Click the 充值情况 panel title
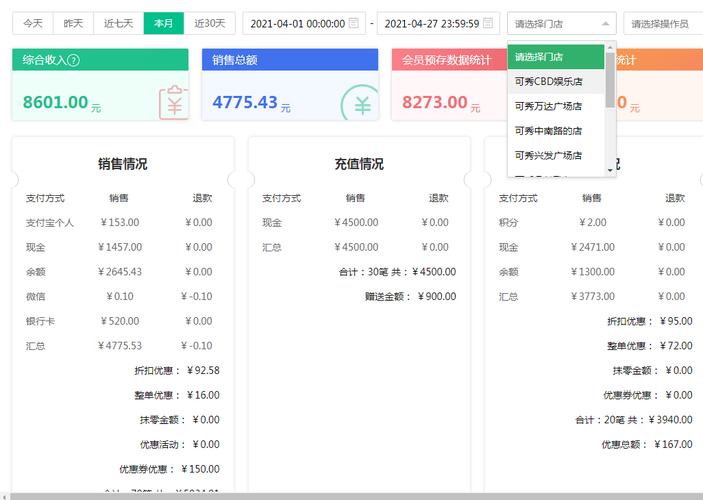The image size is (703, 500). tap(359, 164)
